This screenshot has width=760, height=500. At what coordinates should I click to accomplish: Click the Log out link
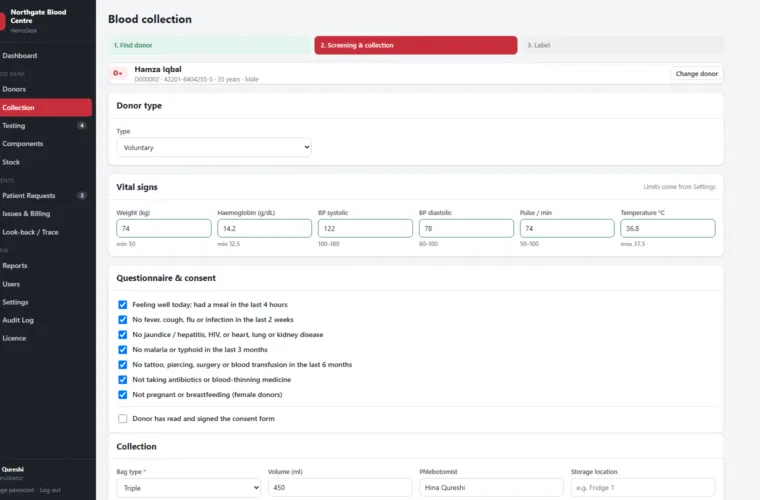[50, 490]
